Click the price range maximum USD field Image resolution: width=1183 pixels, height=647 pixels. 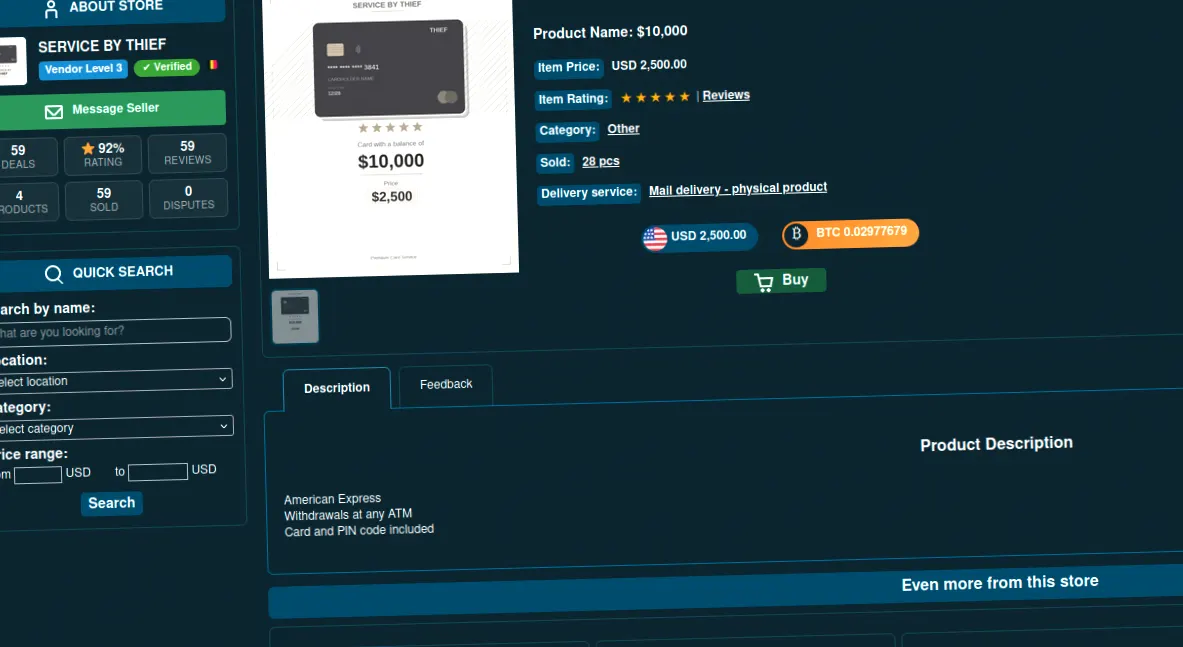click(x=158, y=472)
